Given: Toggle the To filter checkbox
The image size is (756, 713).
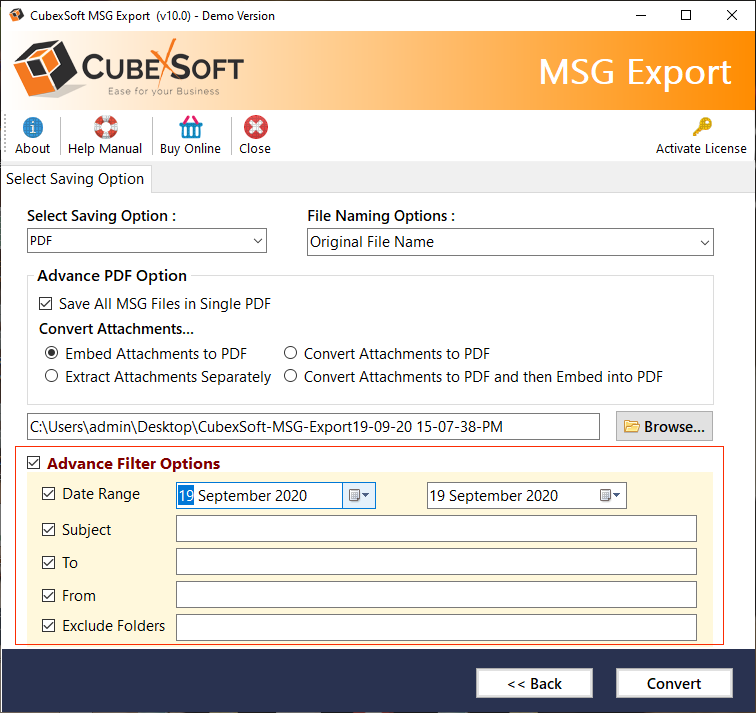Looking at the screenshot, I should coord(49,563).
